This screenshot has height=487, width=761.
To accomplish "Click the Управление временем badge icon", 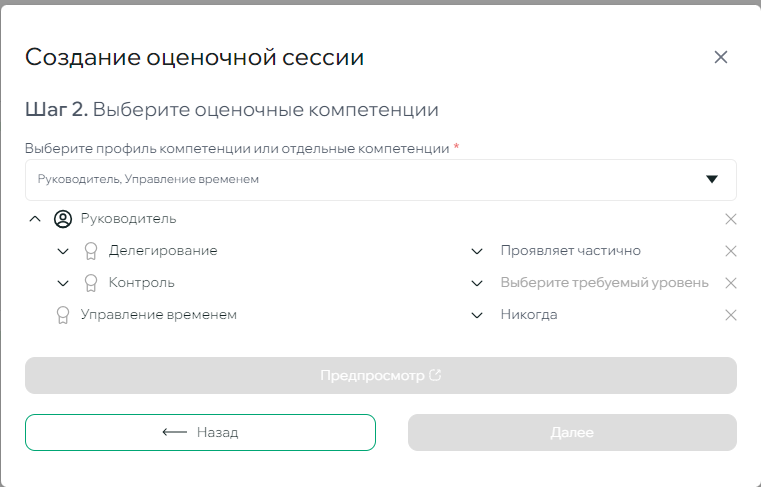I will coord(63,315).
